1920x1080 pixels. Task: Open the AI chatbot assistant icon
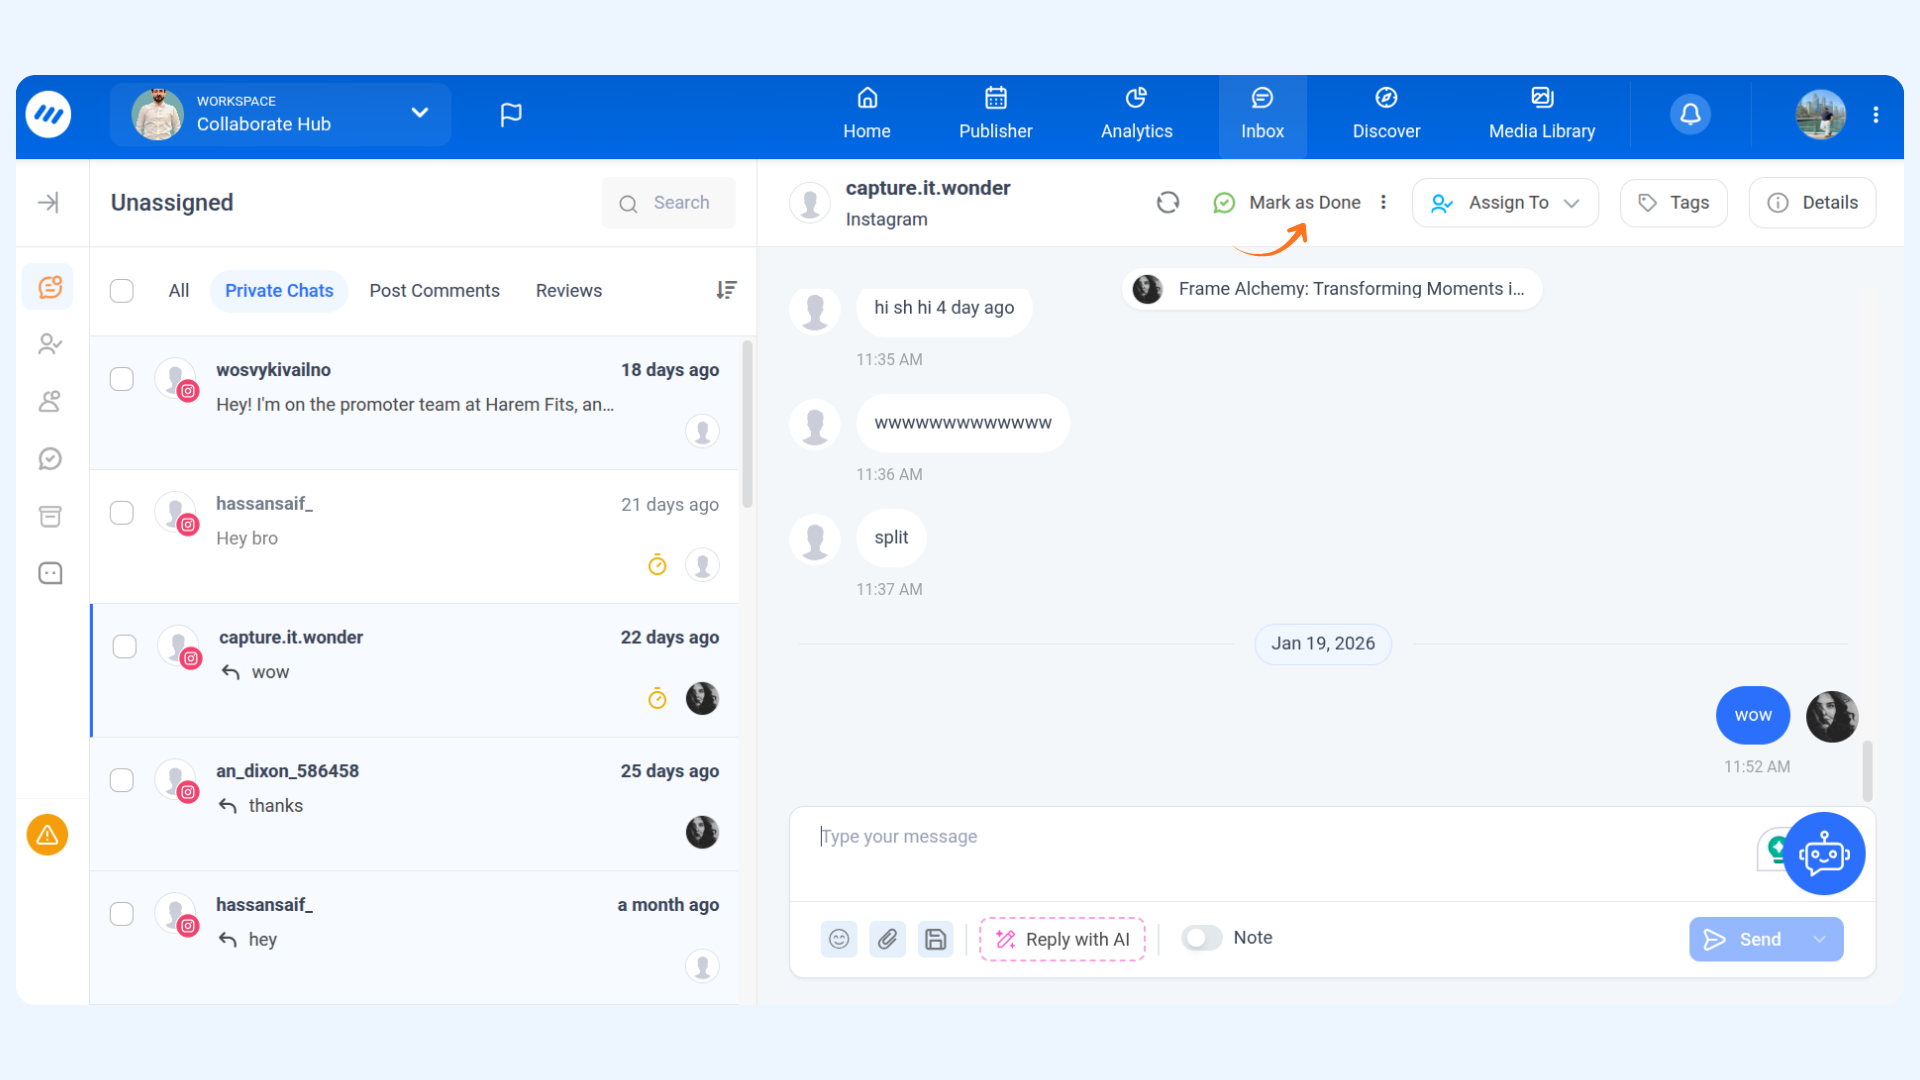1823,854
